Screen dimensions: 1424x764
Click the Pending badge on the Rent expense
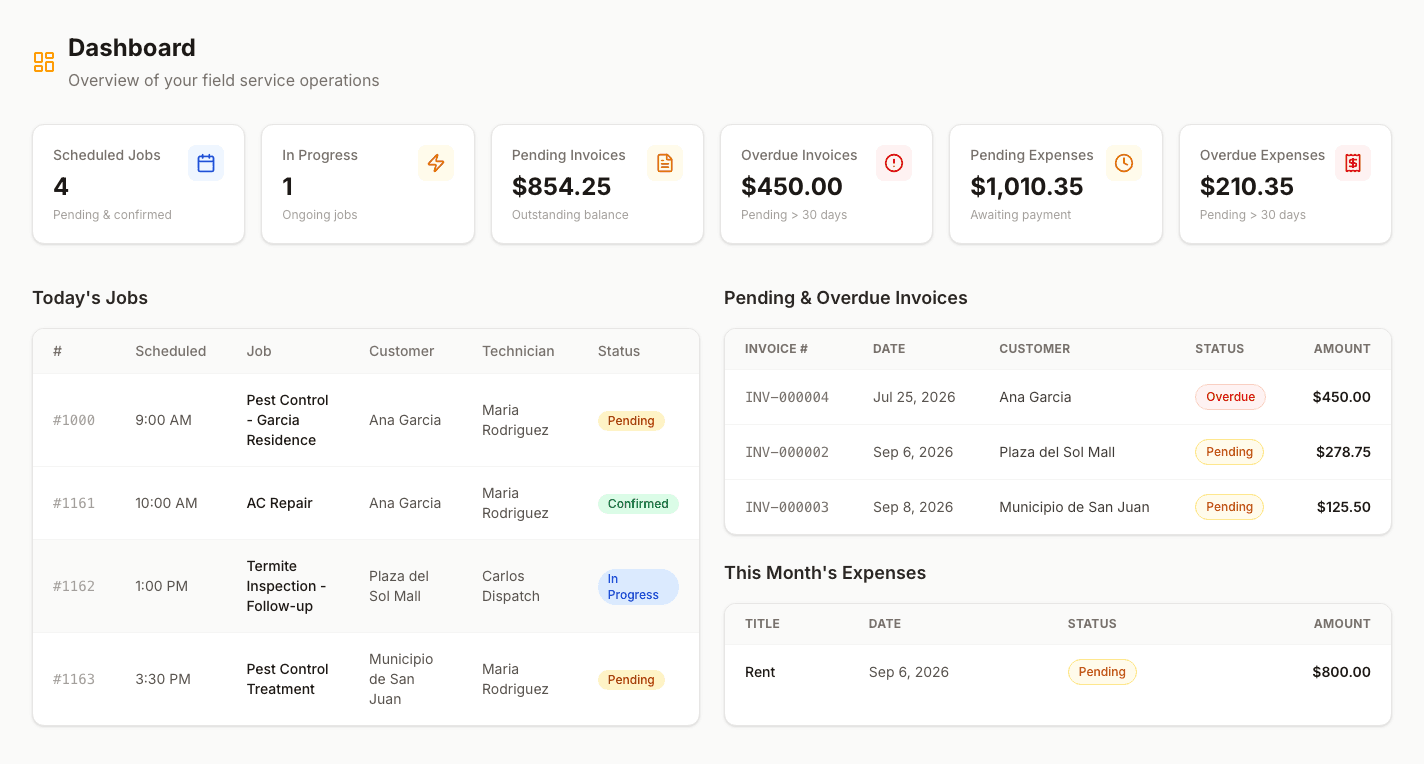point(1102,672)
